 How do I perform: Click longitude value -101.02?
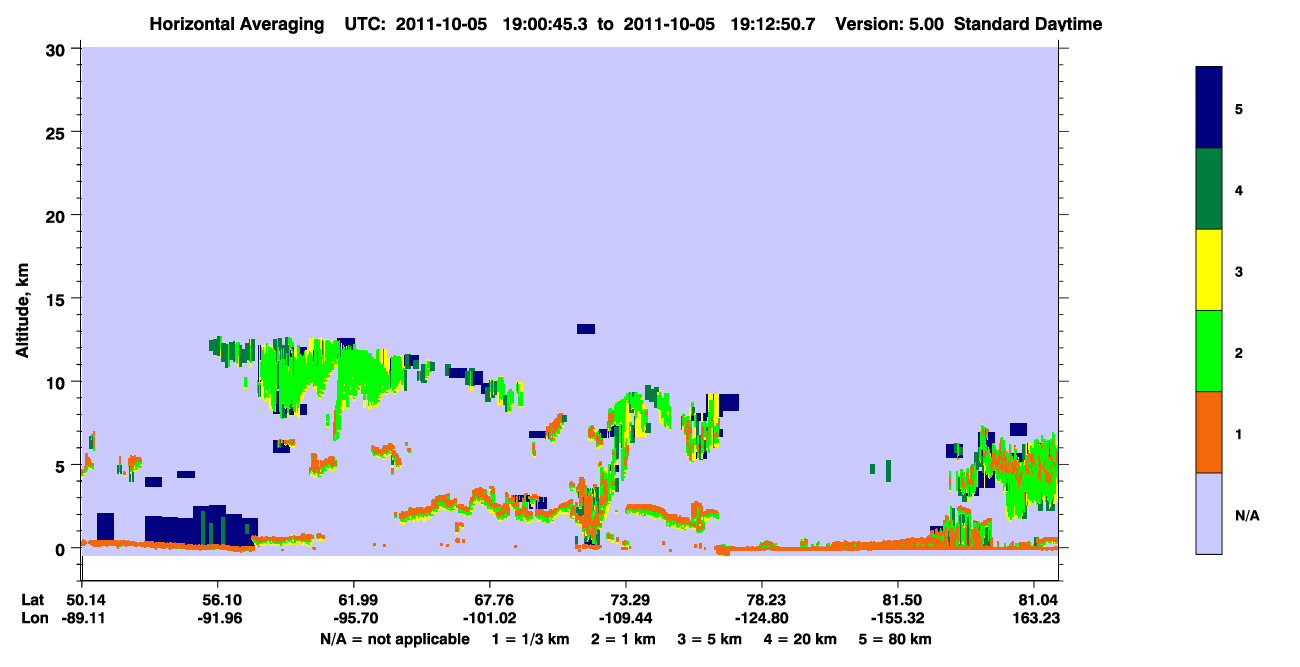click(489, 618)
